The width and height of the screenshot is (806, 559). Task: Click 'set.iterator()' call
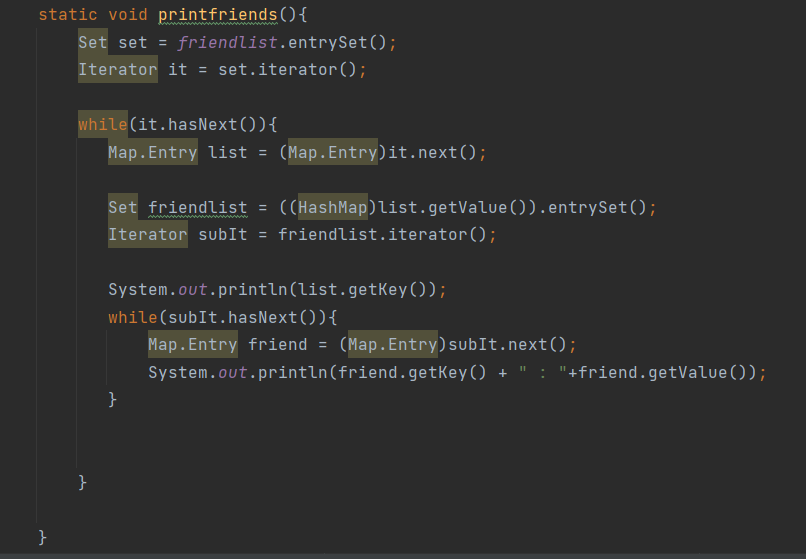(x=287, y=69)
